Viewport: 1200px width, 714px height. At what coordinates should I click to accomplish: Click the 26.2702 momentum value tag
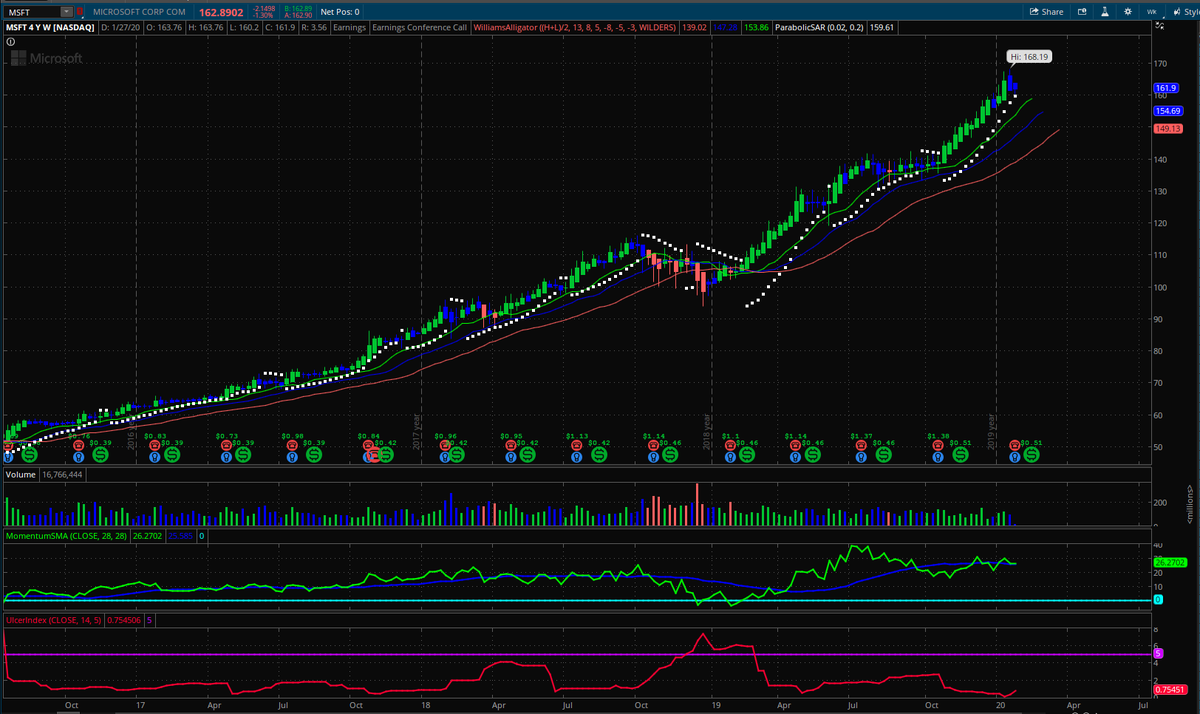pos(1169,563)
